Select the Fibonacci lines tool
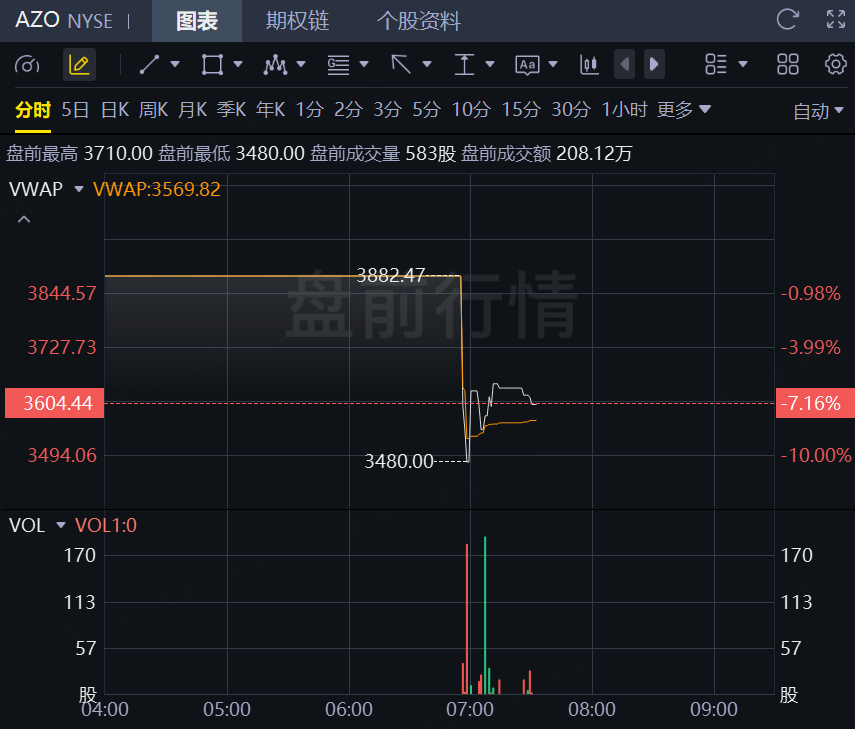Screen dimensions: 855x729 click(x=338, y=64)
